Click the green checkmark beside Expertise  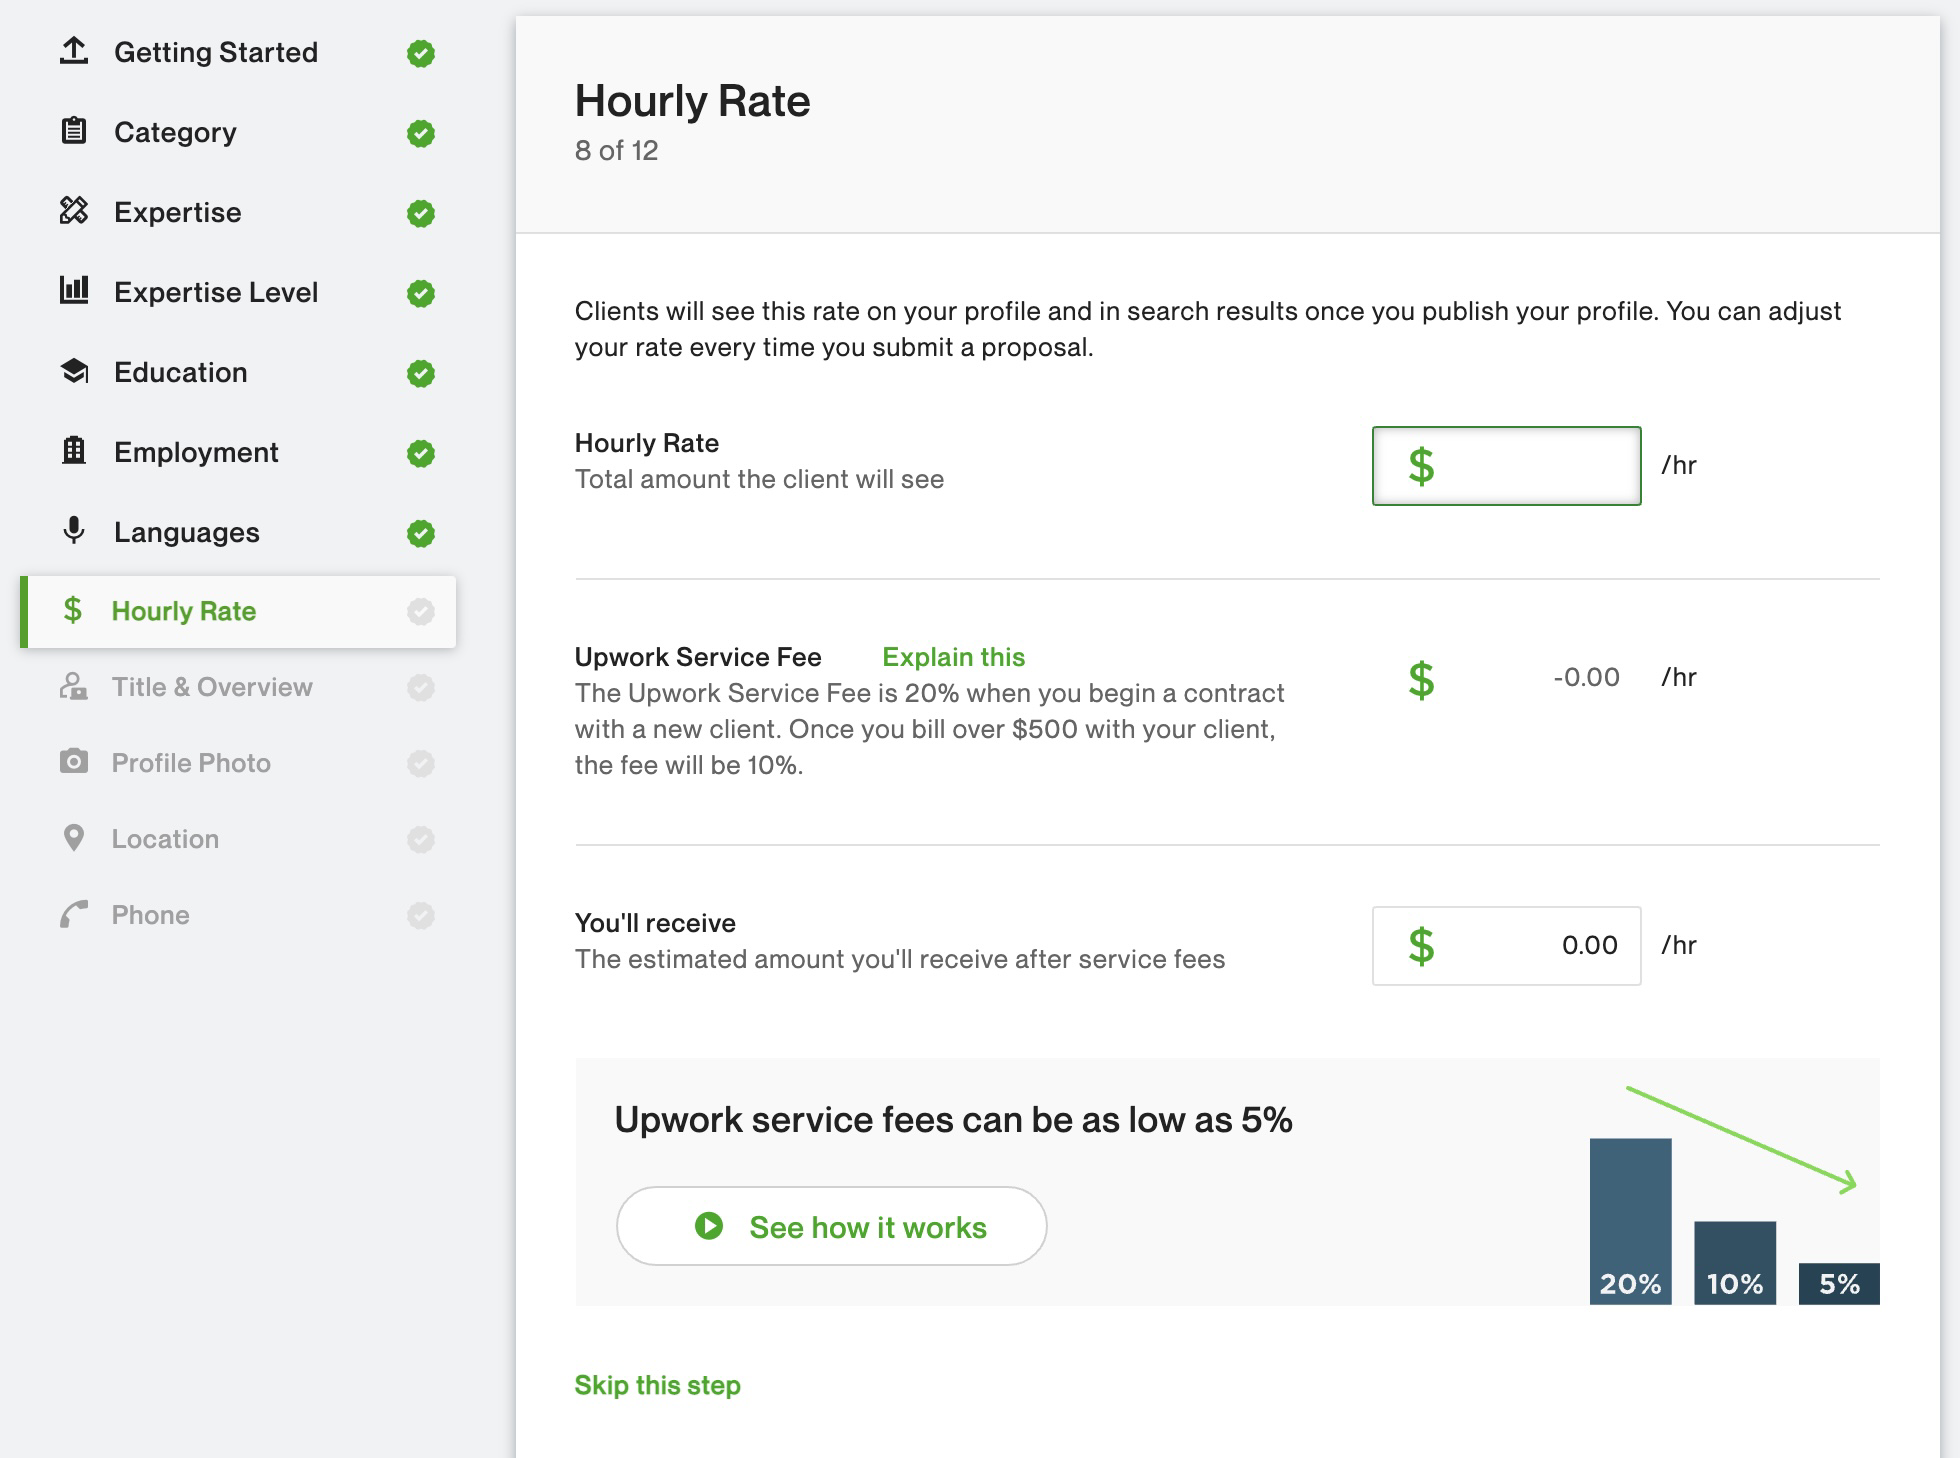tap(421, 213)
